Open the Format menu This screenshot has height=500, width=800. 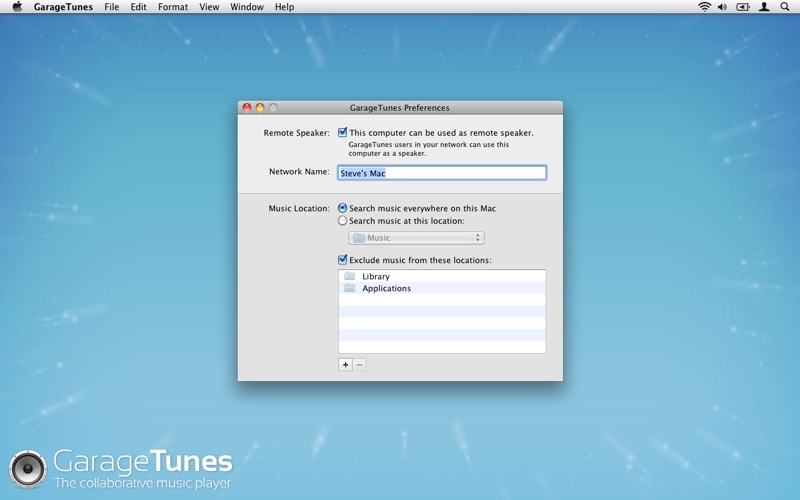coord(172,7)
